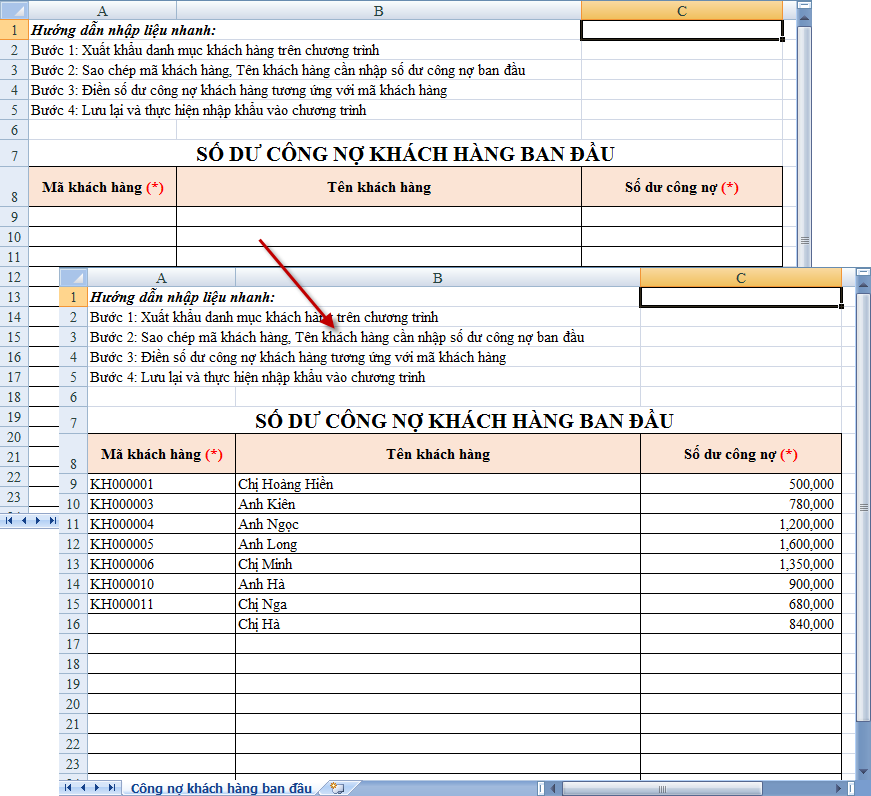The height and width of the screenshot is (796, 871).
Task: Select the cell with name 'Chị Hoàng Hiền'
Action: 437,484
